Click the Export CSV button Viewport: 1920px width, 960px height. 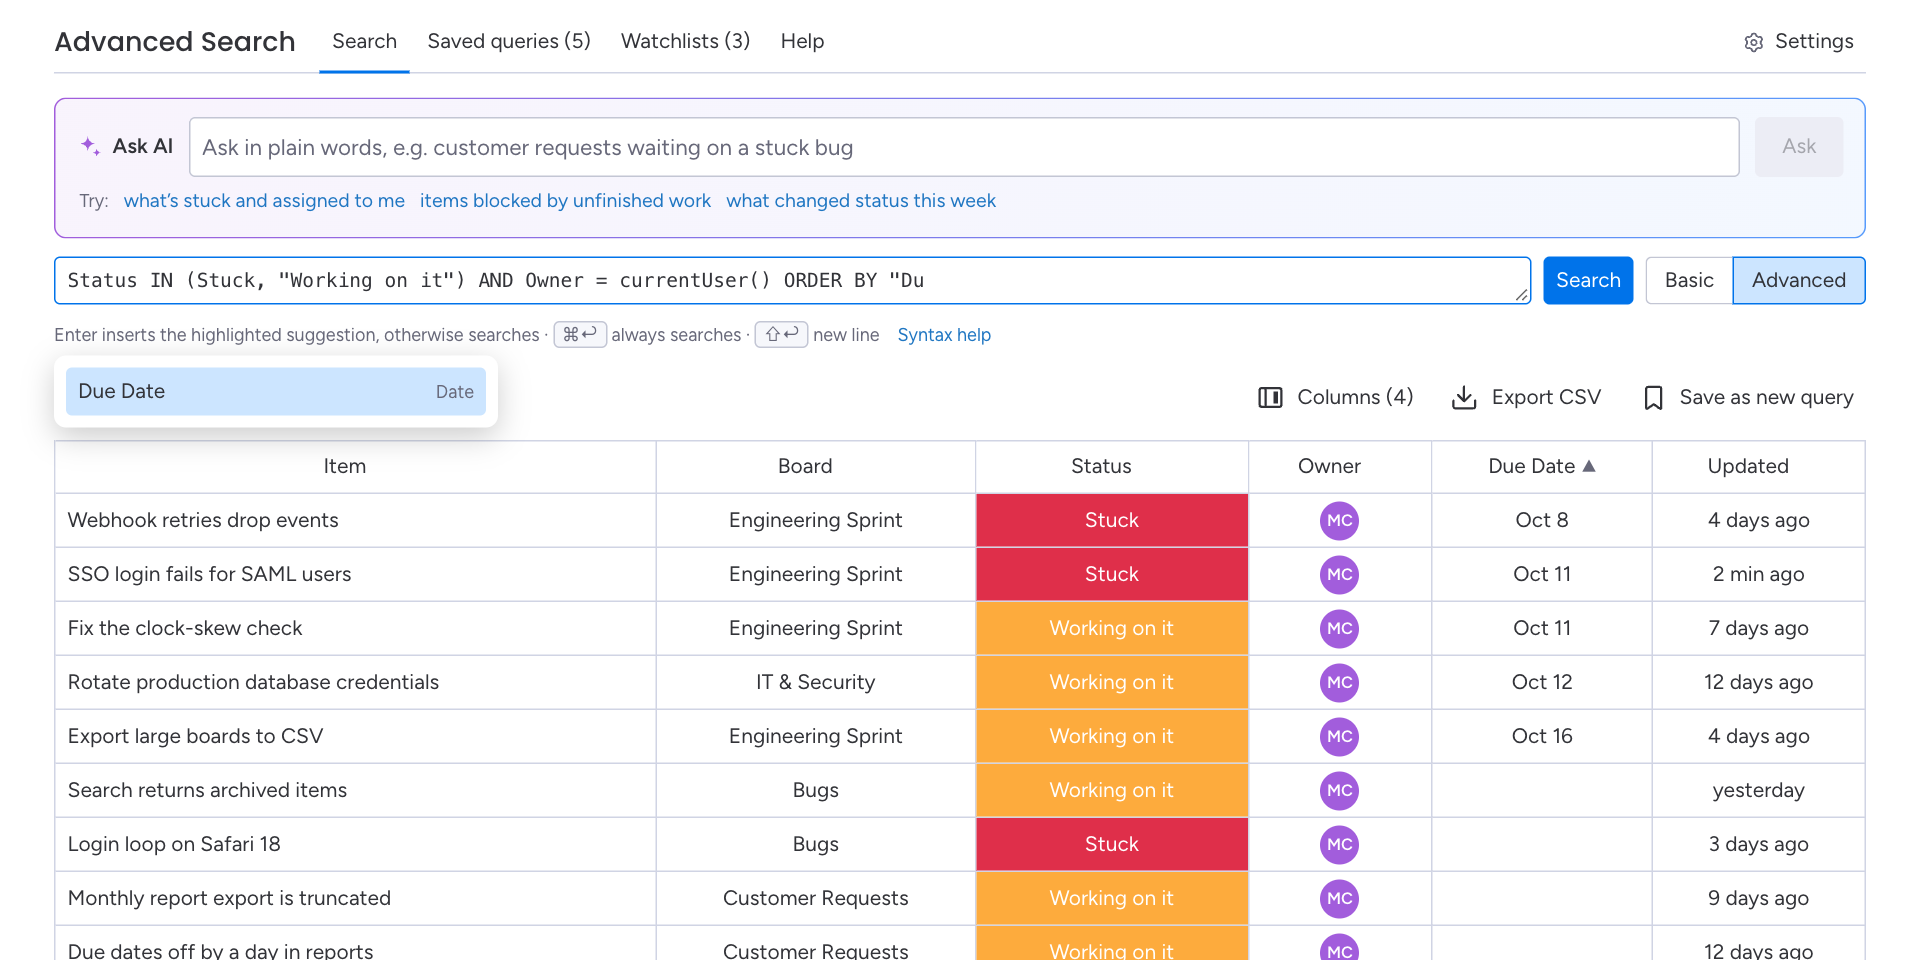click(1527, 398)
